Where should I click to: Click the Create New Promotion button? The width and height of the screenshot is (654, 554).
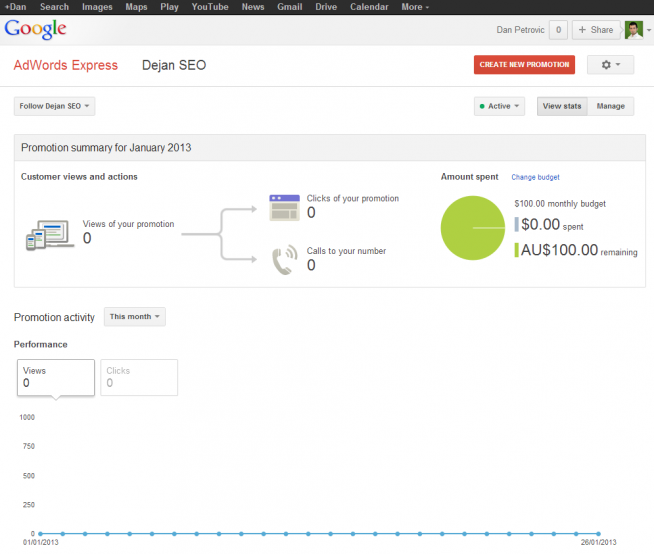(524, 65)
